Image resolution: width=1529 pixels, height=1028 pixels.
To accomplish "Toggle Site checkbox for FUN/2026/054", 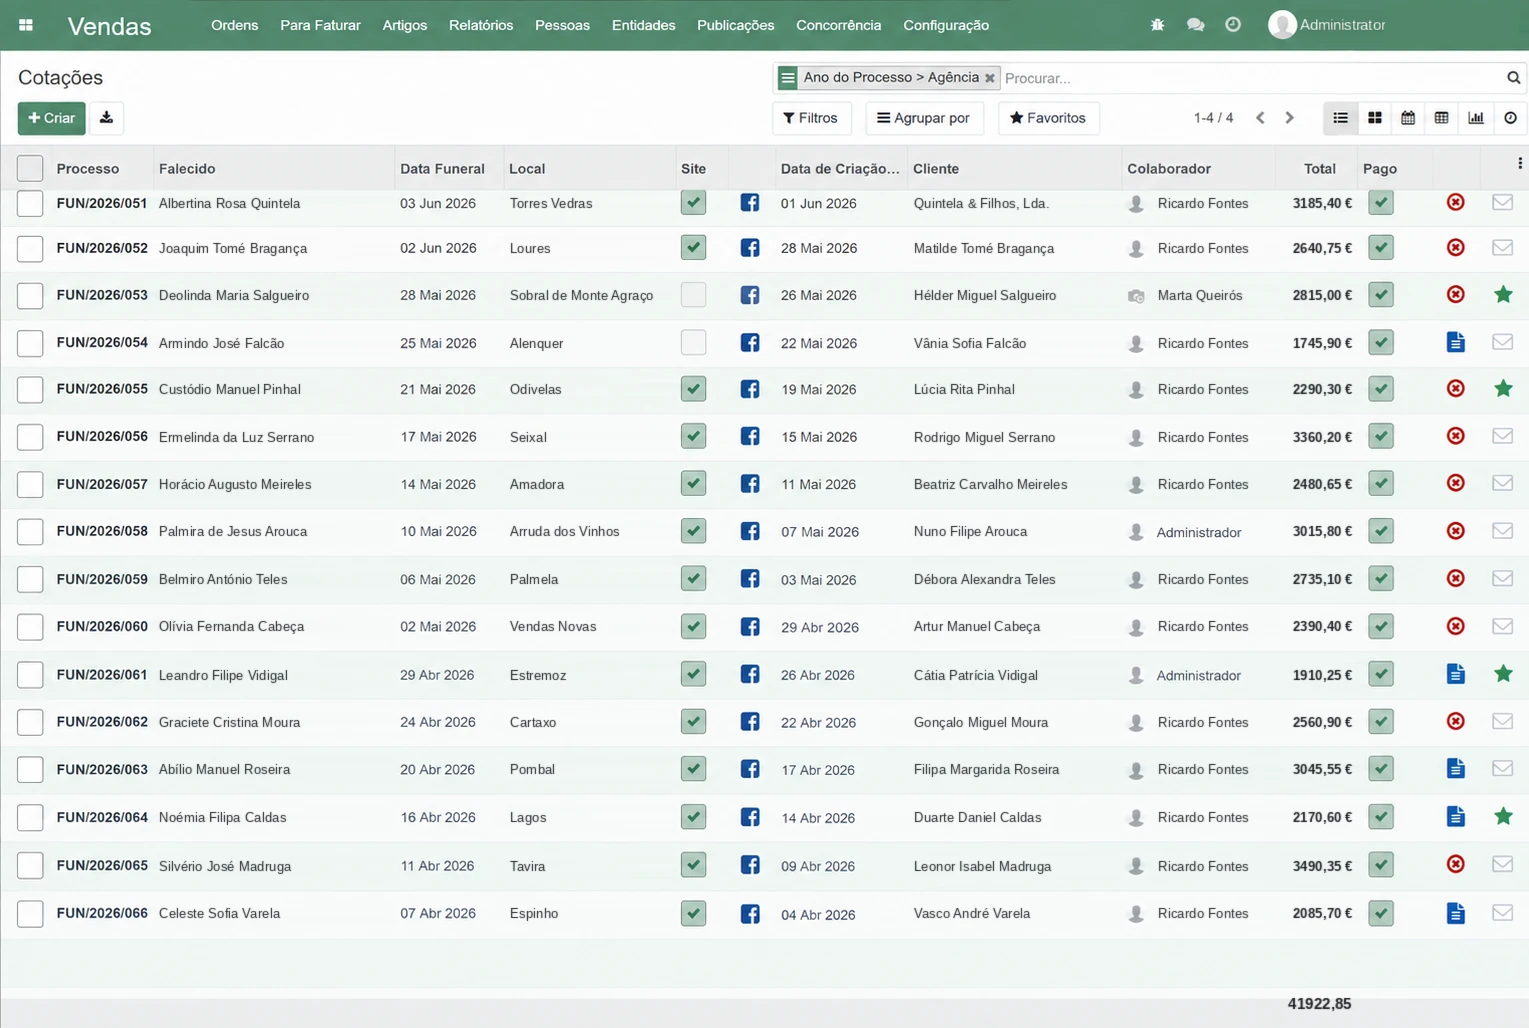I will (693, 343).
